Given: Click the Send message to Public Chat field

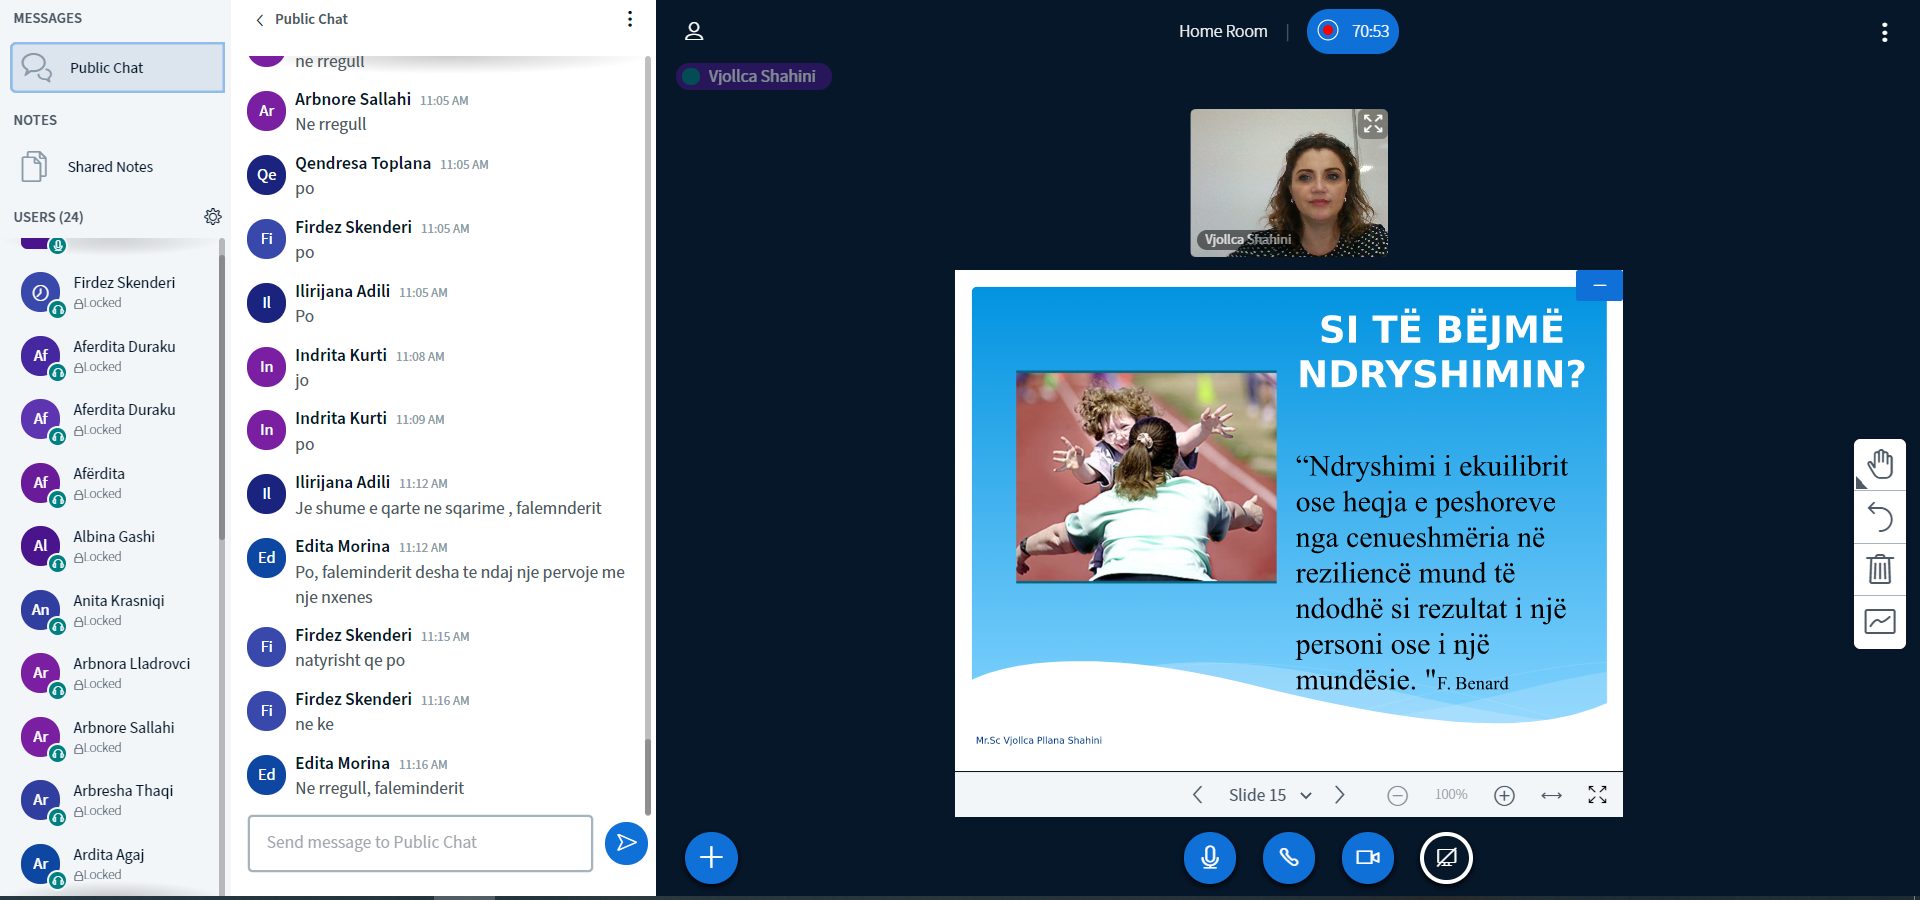Looking at the screenshot, I should click(x=420, y=843).
